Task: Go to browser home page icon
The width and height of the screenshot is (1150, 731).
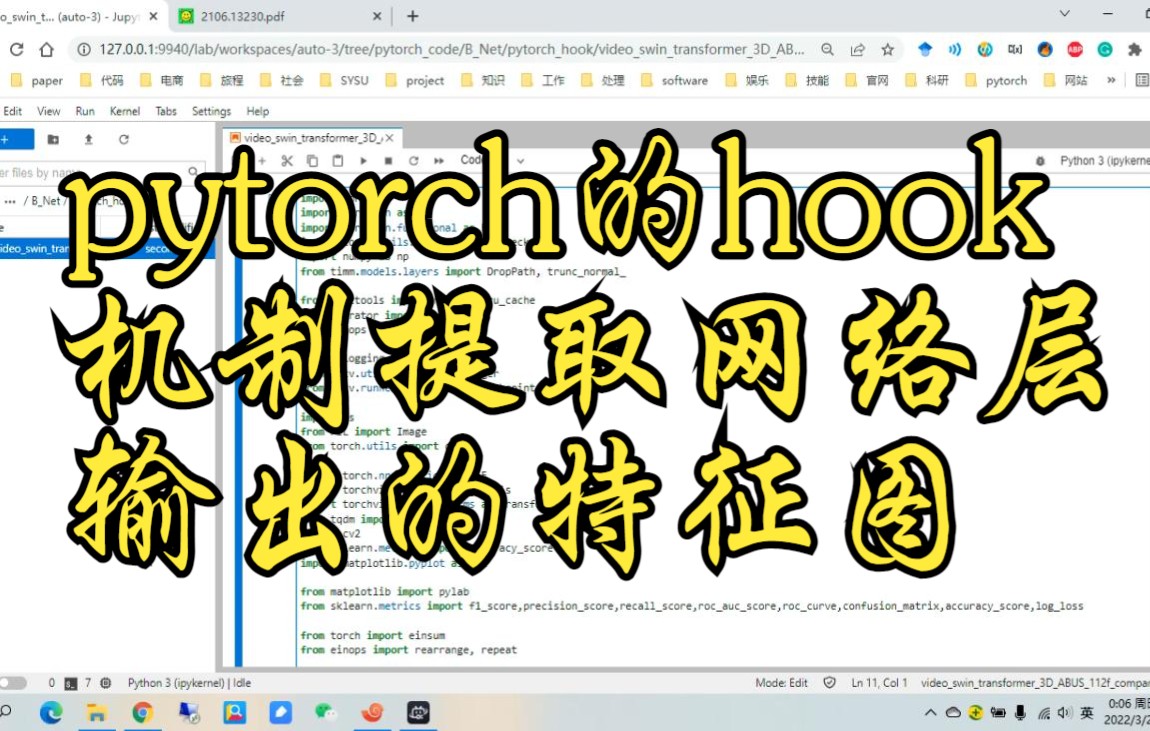Action: (x=47, y=49)
